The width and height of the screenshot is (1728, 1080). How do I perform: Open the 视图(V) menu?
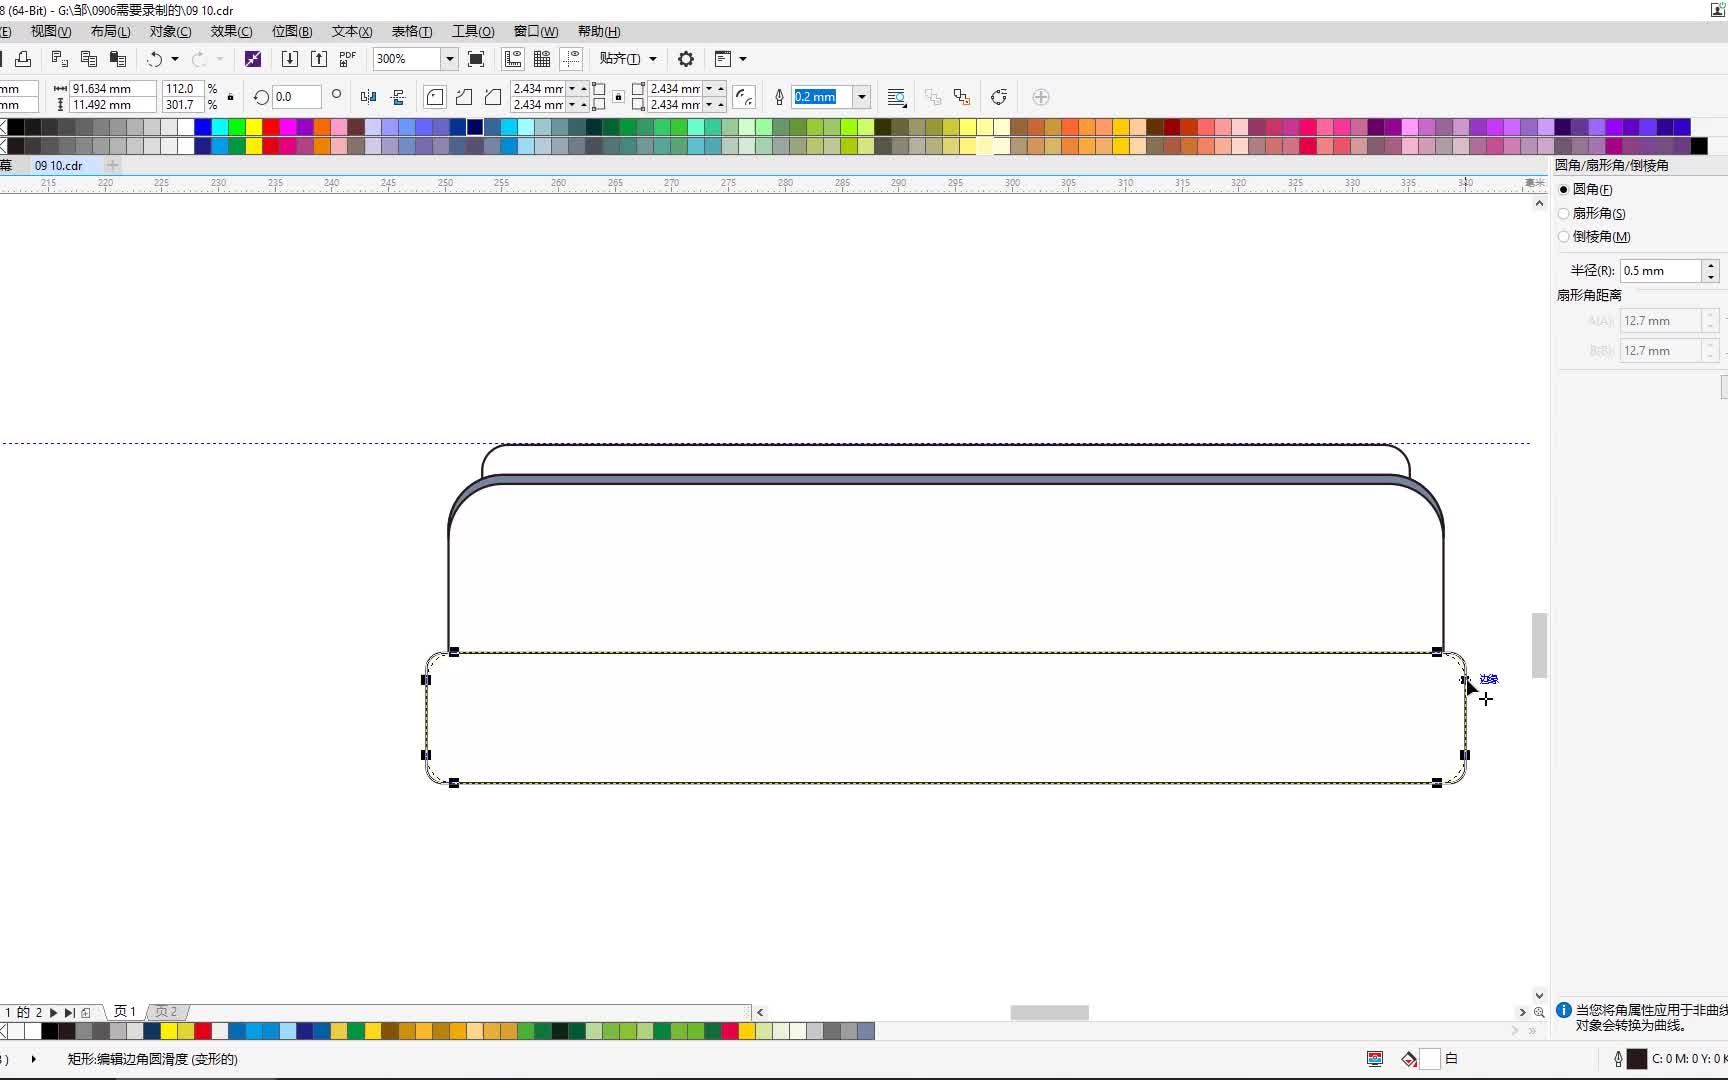[51, 31]
